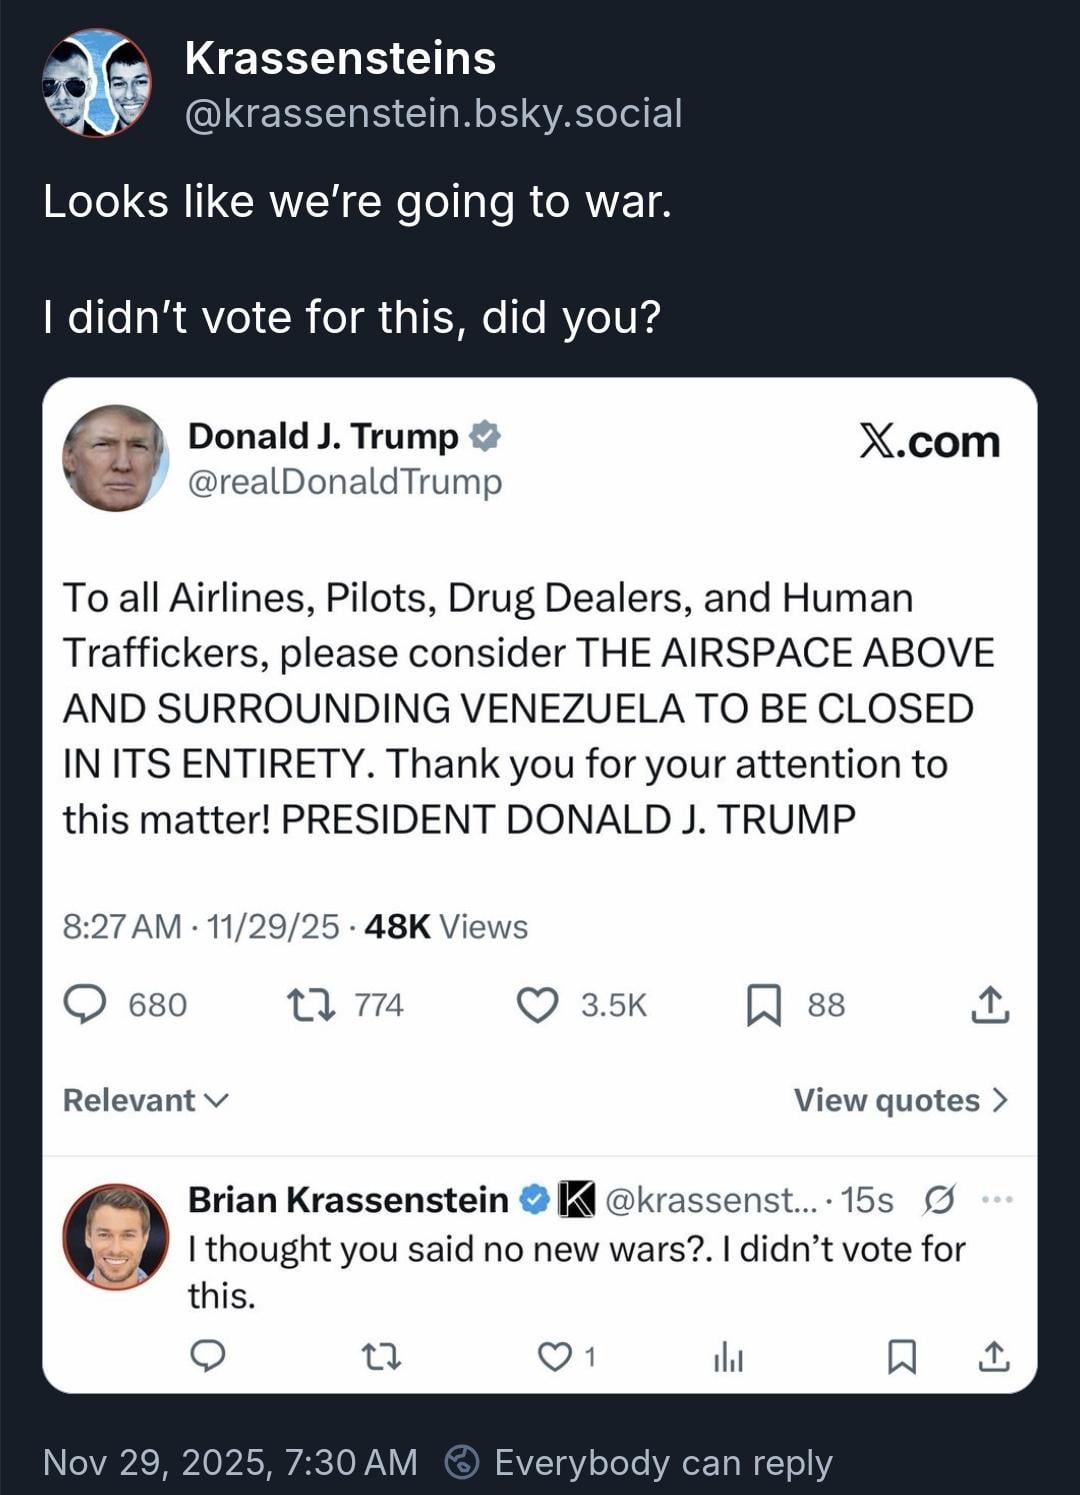
Task: Like Brian Krassenstein's reply
Action: [554, 1356]
